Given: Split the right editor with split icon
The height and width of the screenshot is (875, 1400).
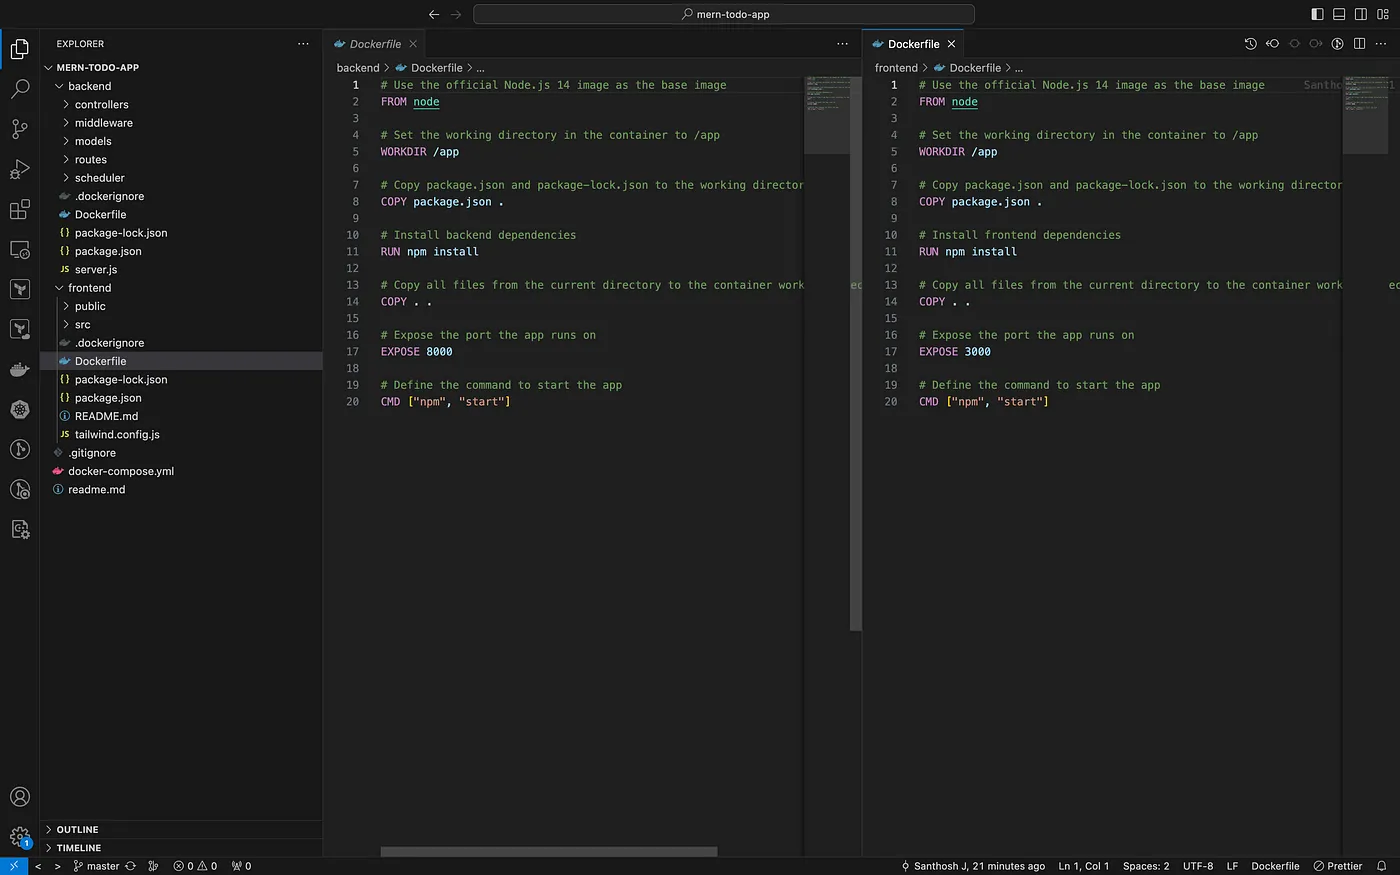Looking at the screenshot, I should [x=1359, y=44].
